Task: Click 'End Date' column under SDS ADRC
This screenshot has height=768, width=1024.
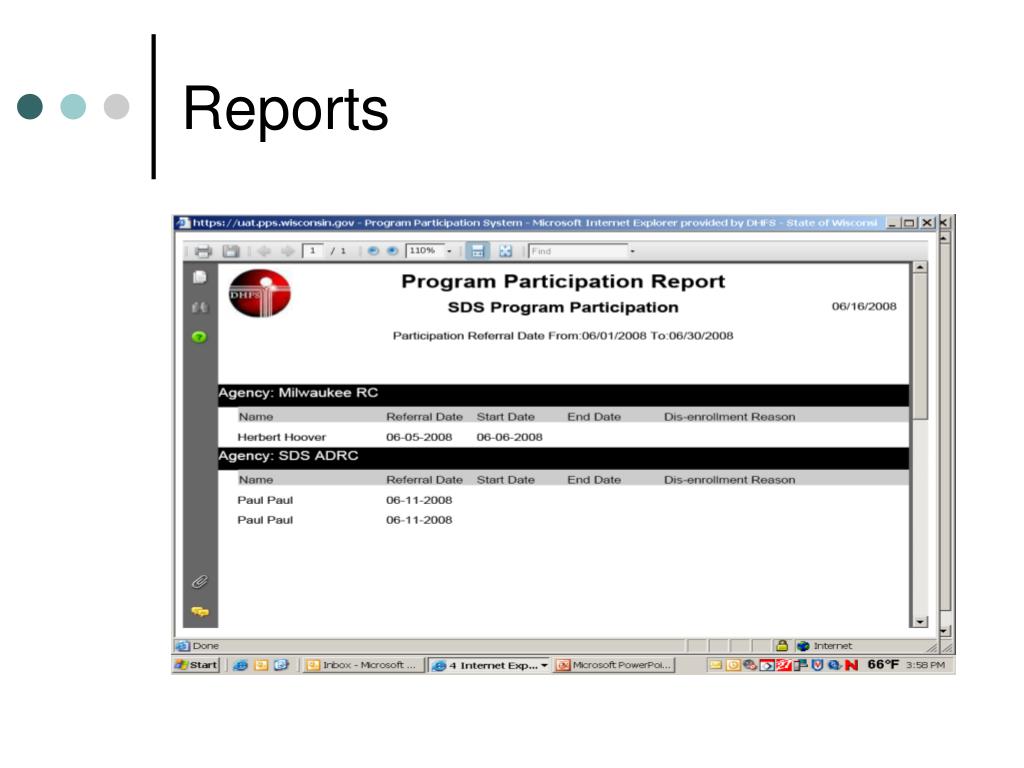Action: 594,480
